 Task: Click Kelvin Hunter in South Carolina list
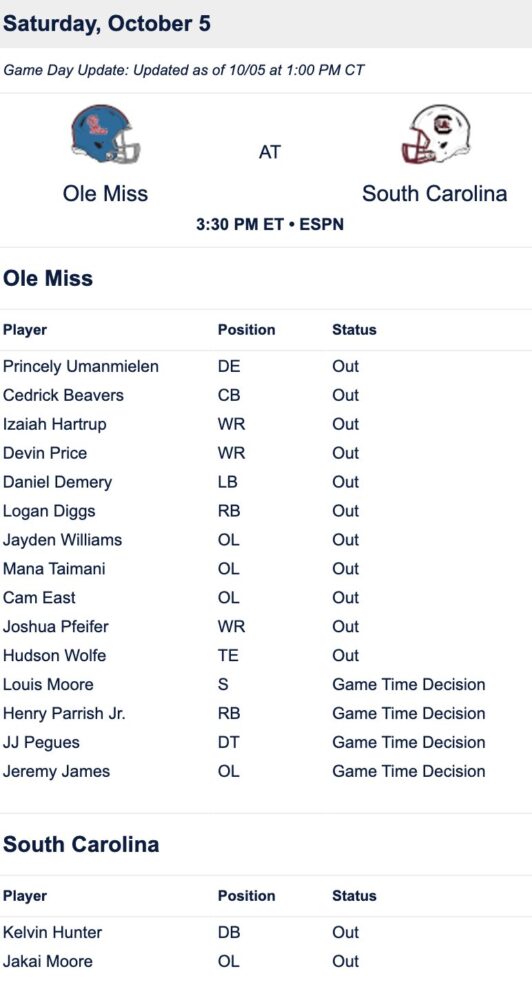click(52, 932)
